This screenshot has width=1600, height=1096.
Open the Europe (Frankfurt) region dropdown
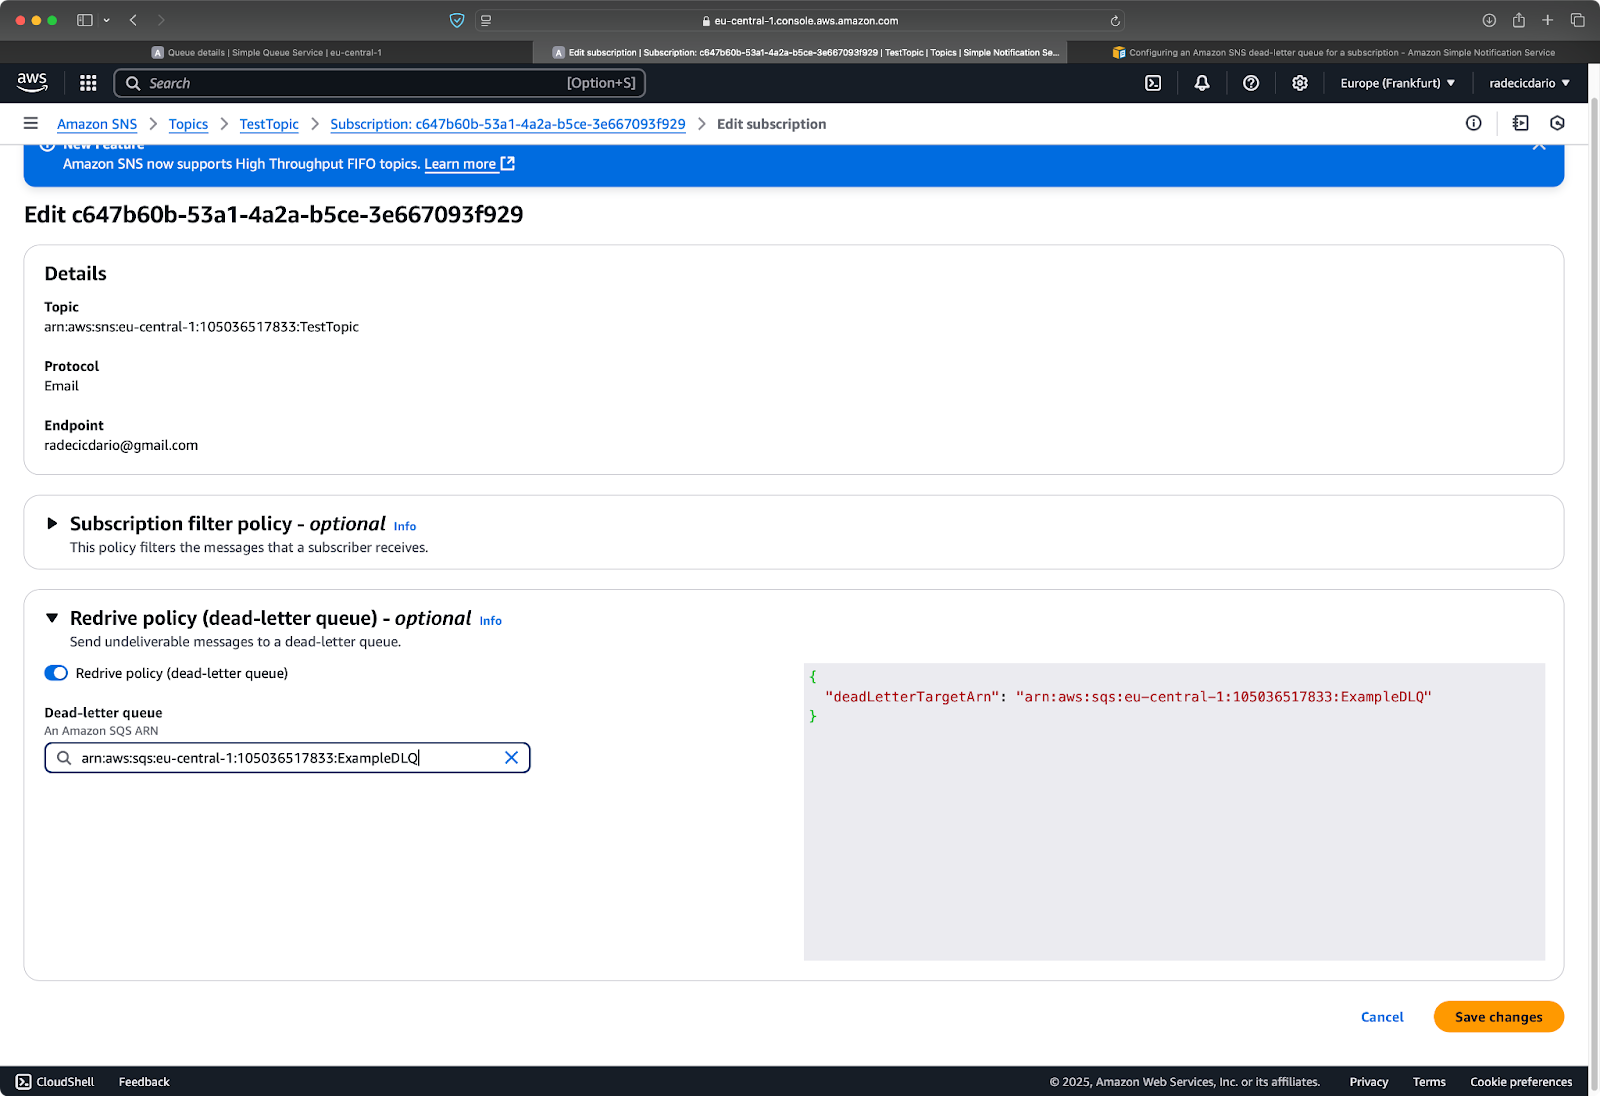1397,83
